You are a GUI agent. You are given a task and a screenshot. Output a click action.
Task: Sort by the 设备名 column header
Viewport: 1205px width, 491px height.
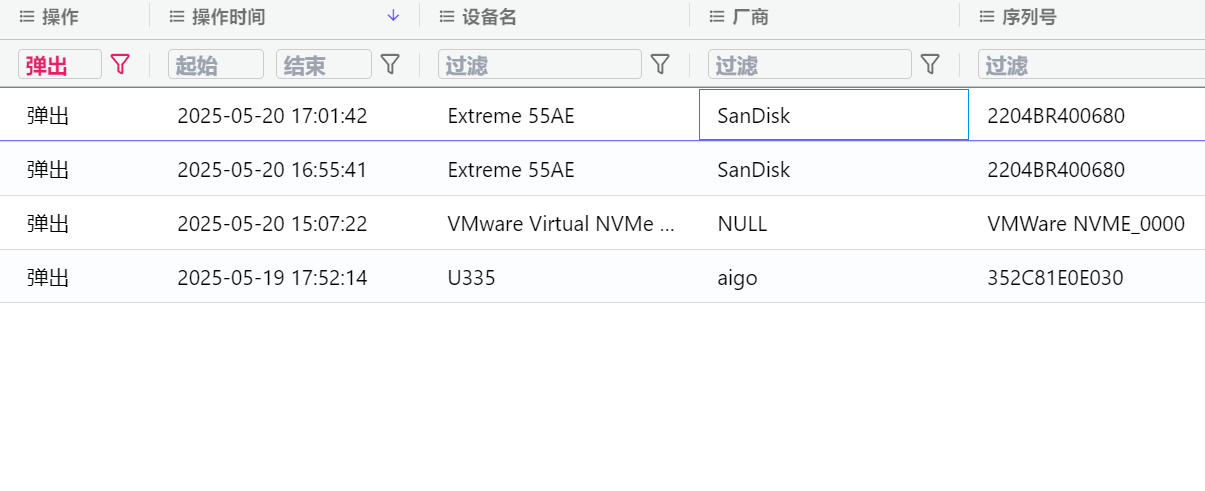(x=490, y=17)
